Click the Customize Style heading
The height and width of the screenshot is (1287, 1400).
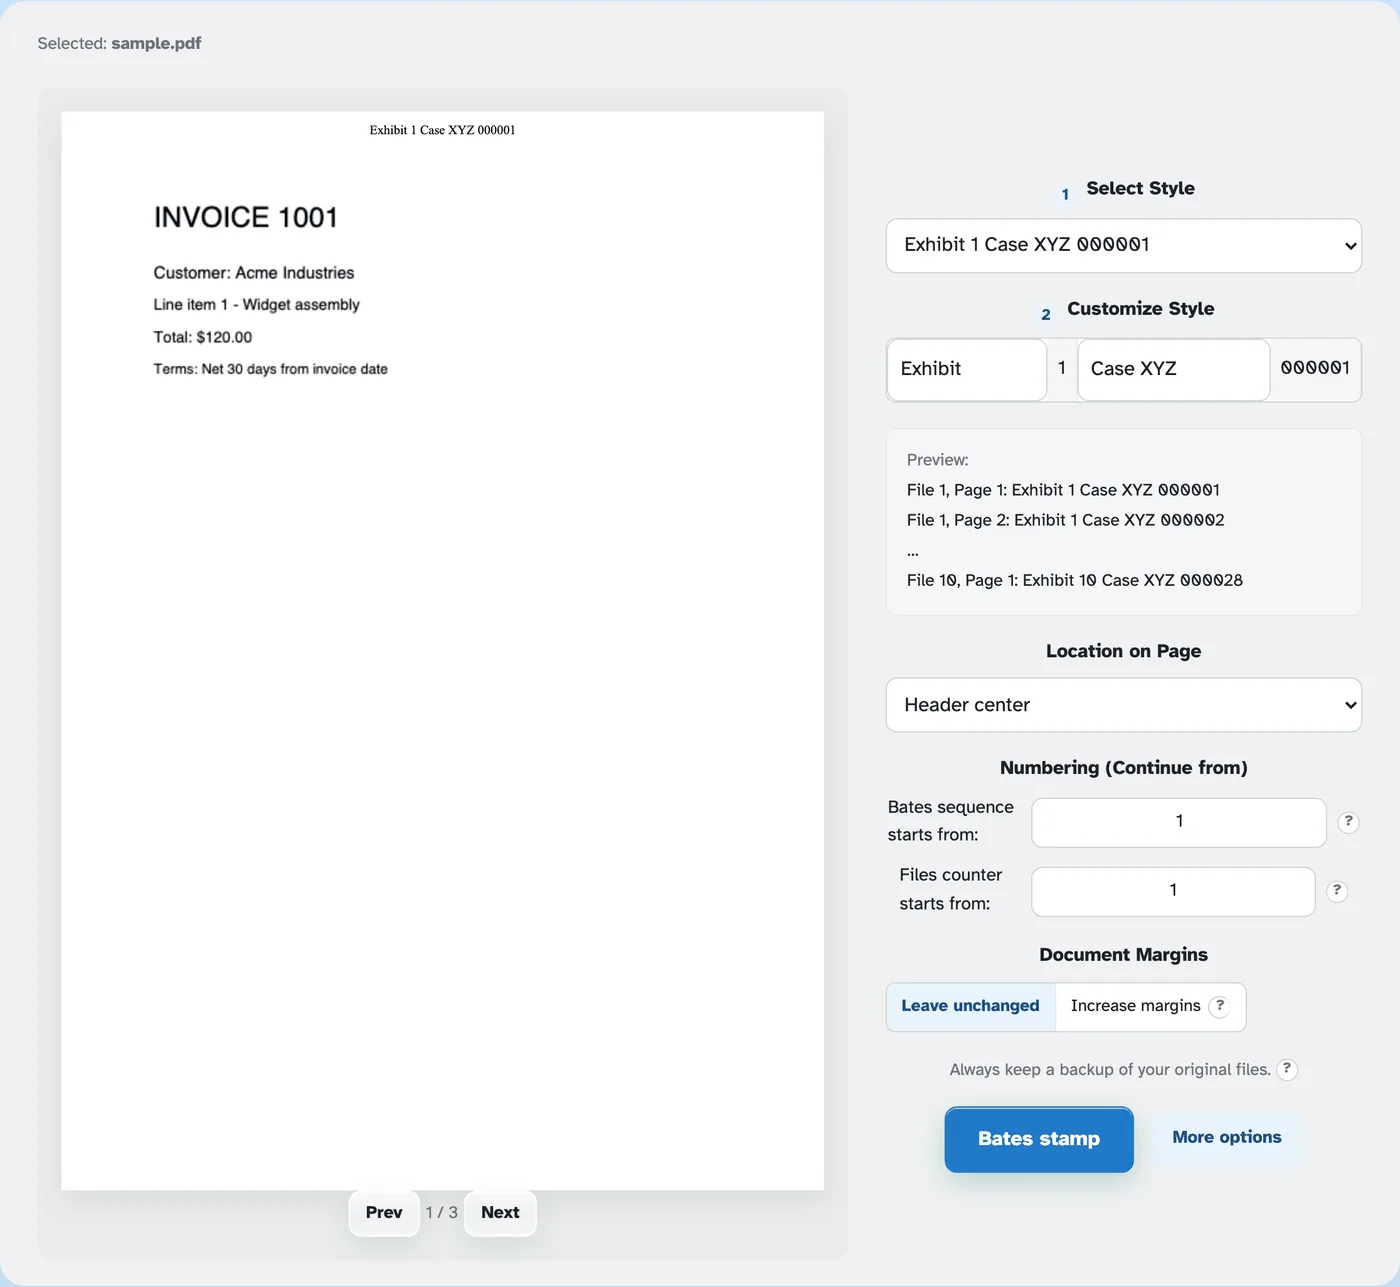tap(1141, 309)
